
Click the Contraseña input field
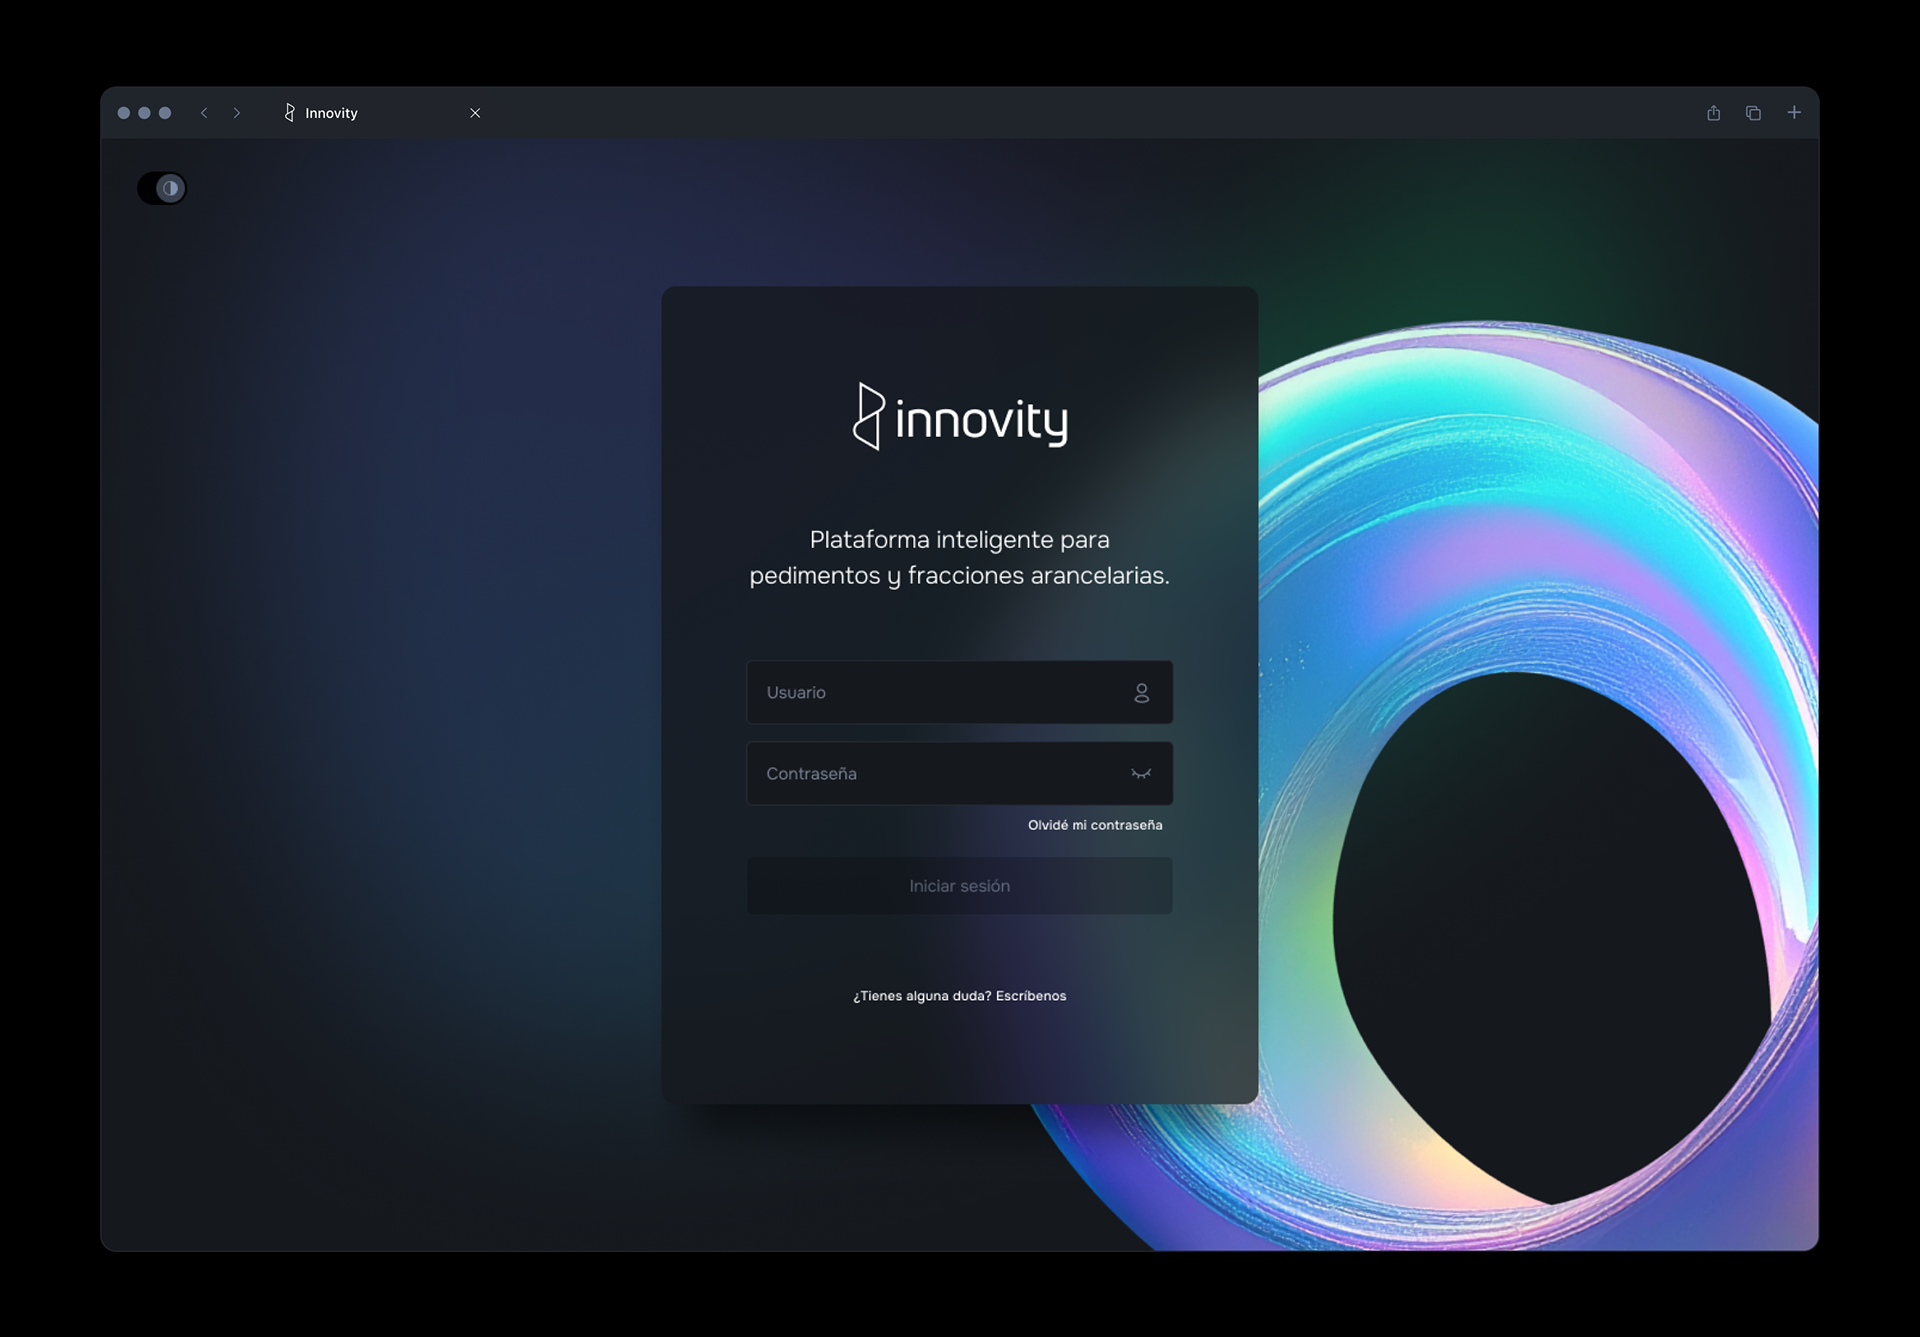pos(959,773)
